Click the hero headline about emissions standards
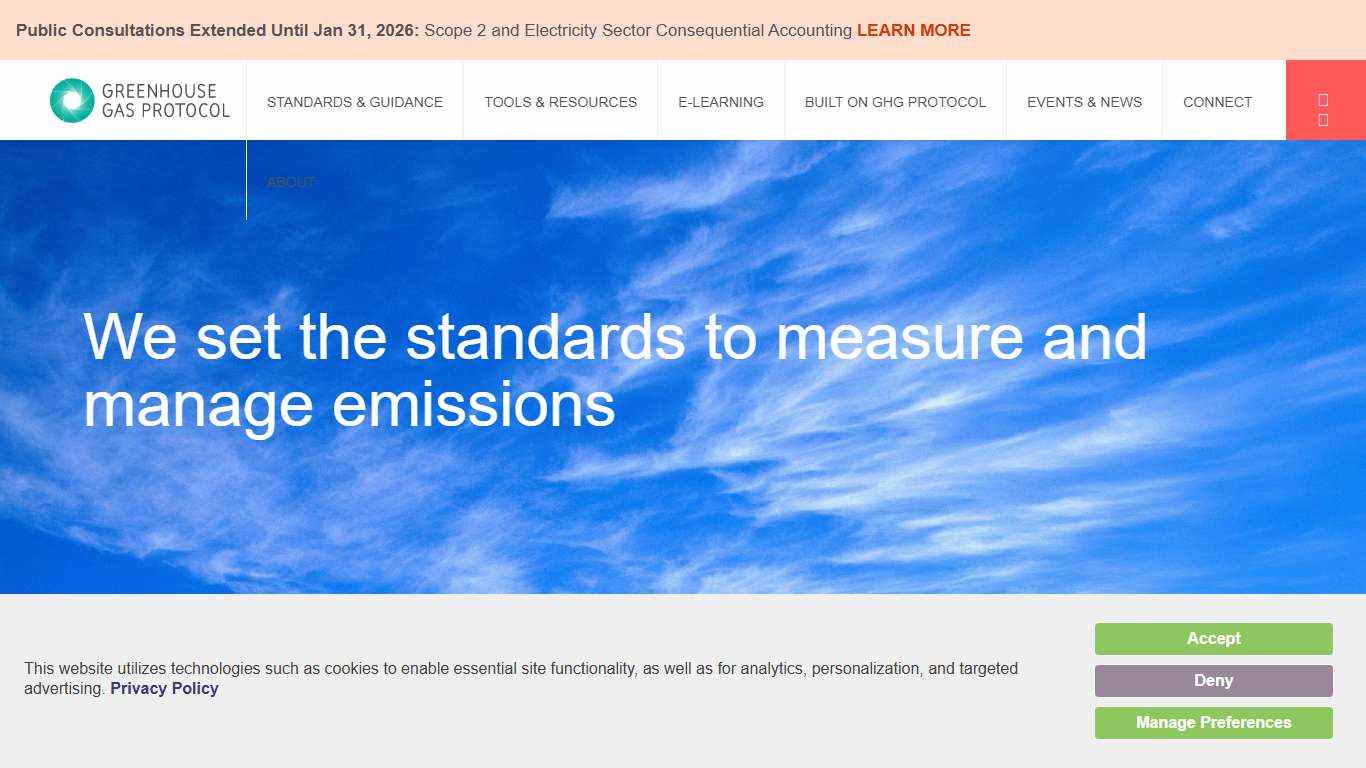Screen dimensions: 1366x768 (615, 370)
